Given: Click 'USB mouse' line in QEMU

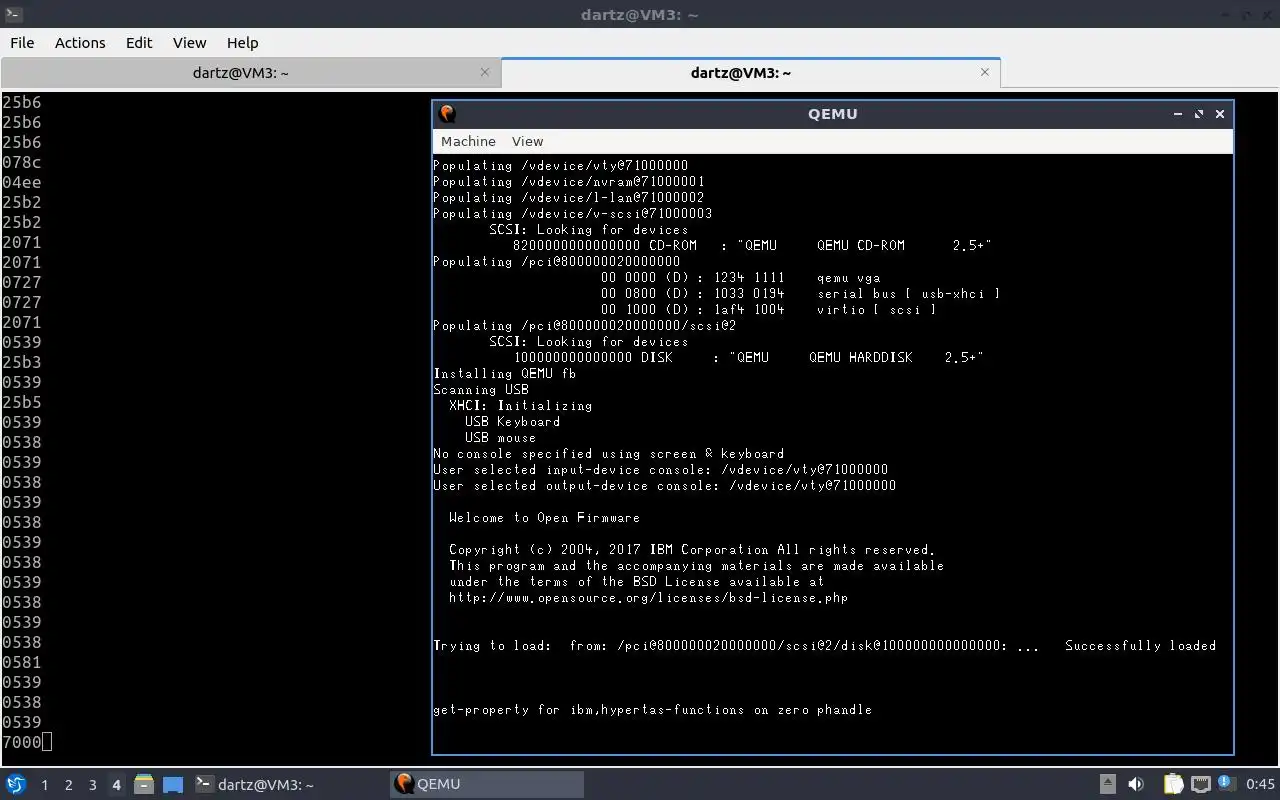Looking at the screenshot, I should pyautogui.click(x=500, y=438).
